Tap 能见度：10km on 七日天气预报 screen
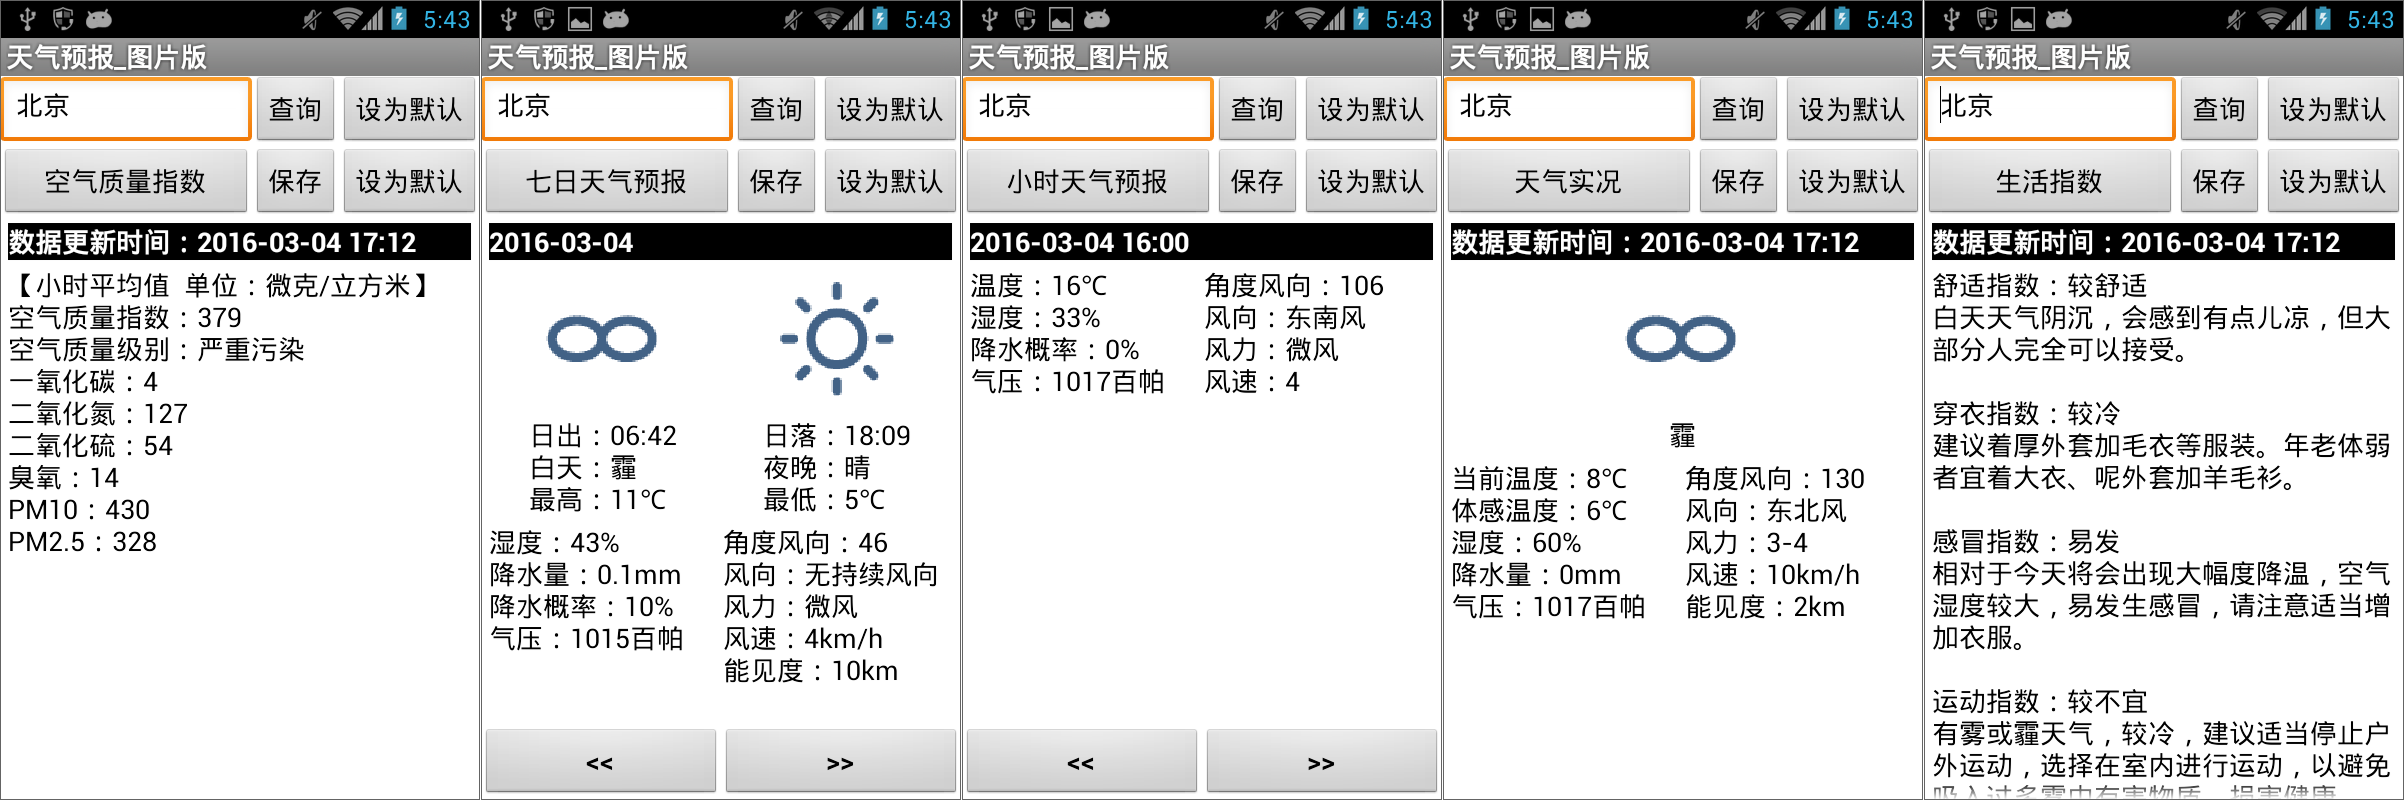 [811, 671]
